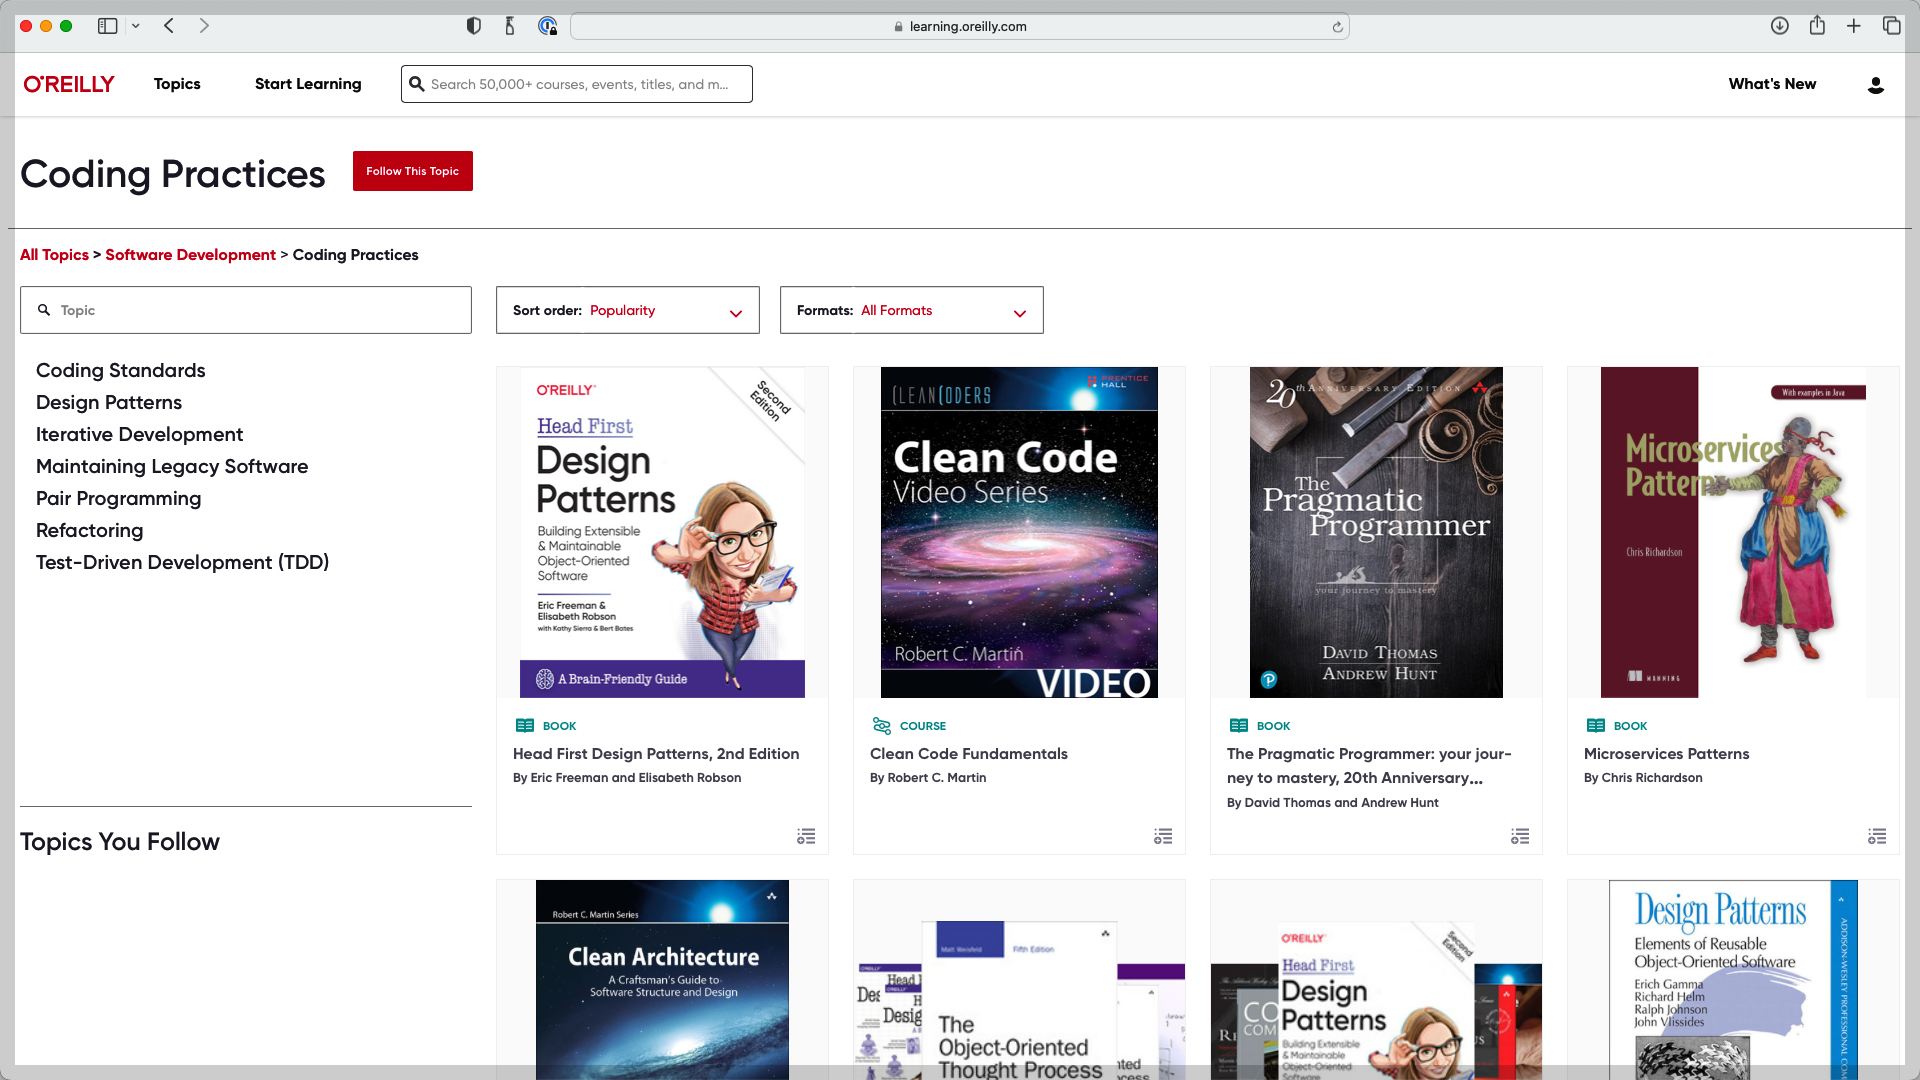Open the Clean Code Fundamentals title
Screen dimensions: 1920x1080
click(x=969, y=754)
